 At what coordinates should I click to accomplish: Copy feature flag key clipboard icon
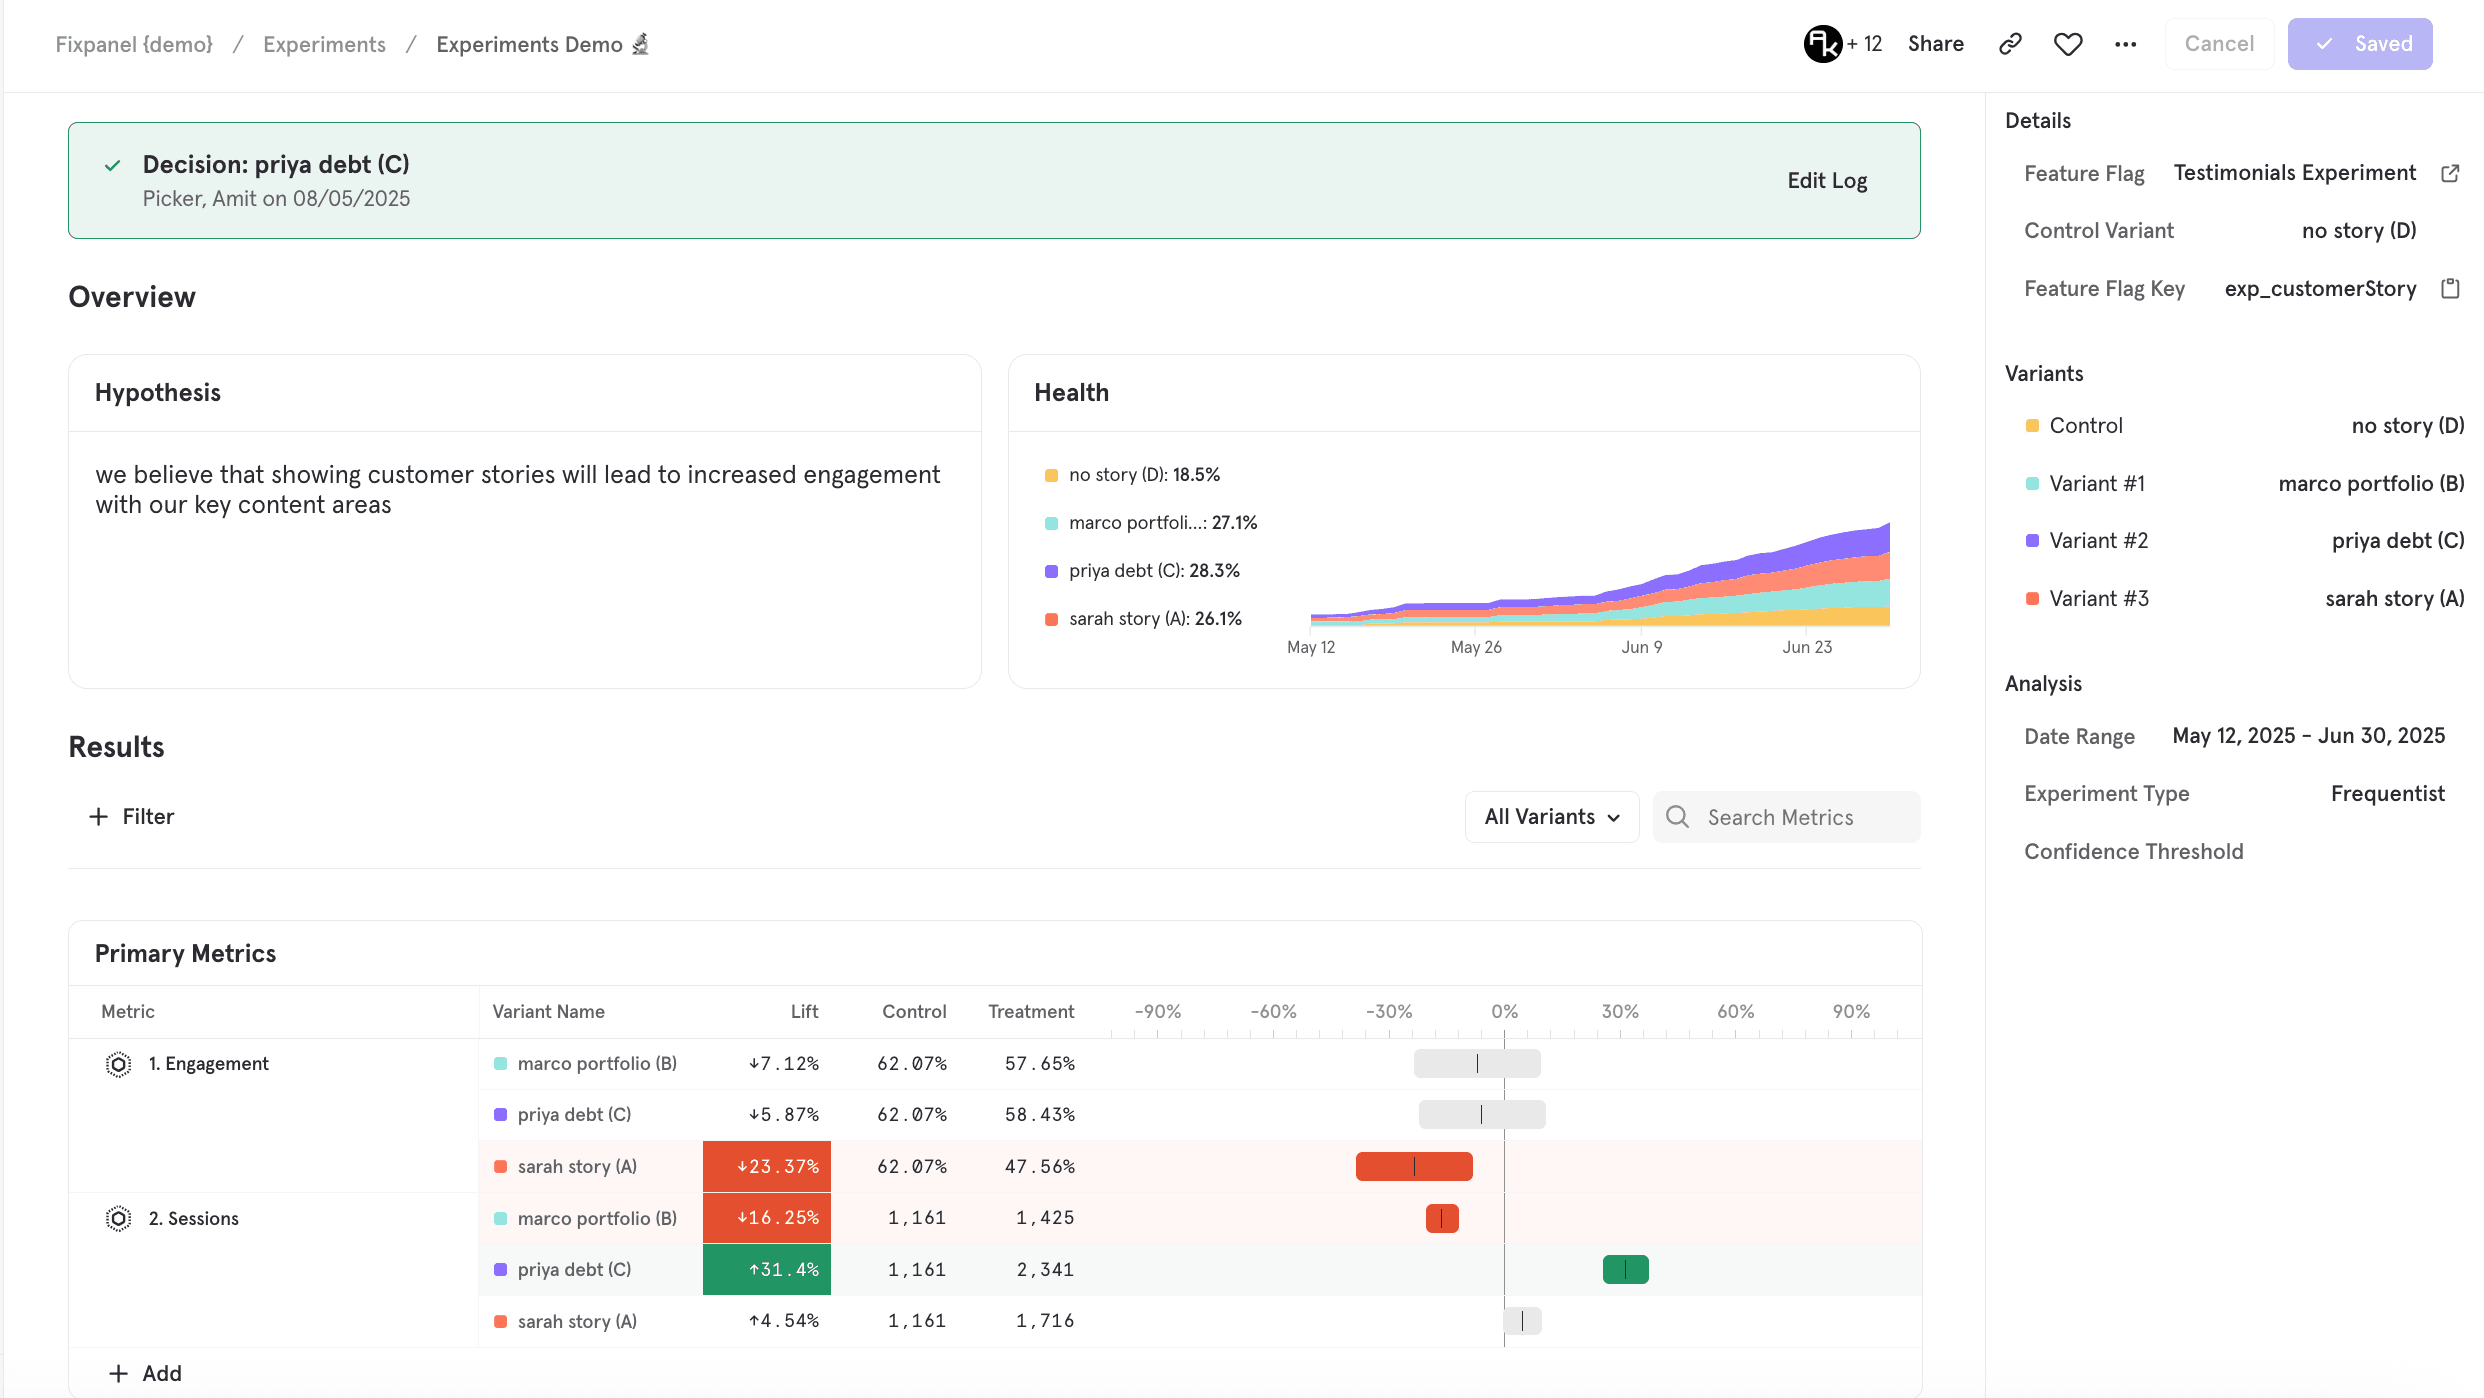pos(2450,289)
